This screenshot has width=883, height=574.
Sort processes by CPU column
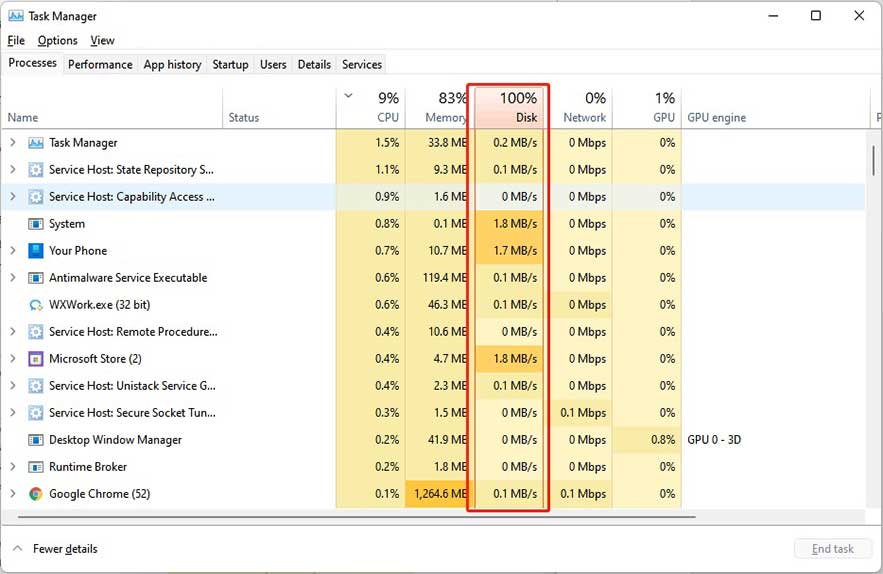point(371,108)
